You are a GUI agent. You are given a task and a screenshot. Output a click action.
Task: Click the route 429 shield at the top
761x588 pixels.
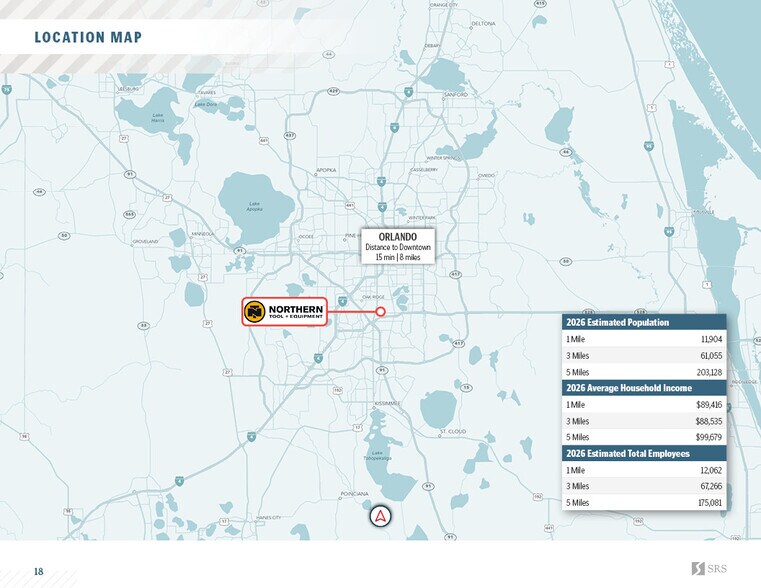[x=333, y=91]
